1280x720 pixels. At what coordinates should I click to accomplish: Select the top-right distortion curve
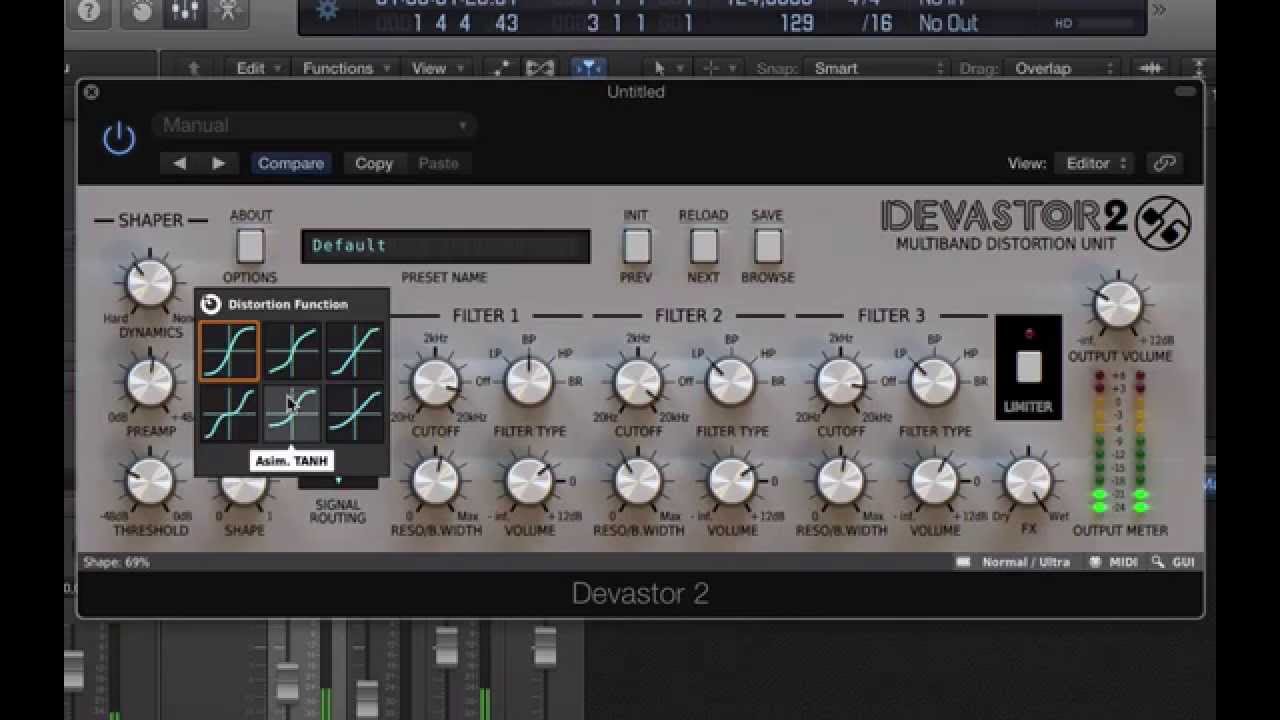[354, 351]
